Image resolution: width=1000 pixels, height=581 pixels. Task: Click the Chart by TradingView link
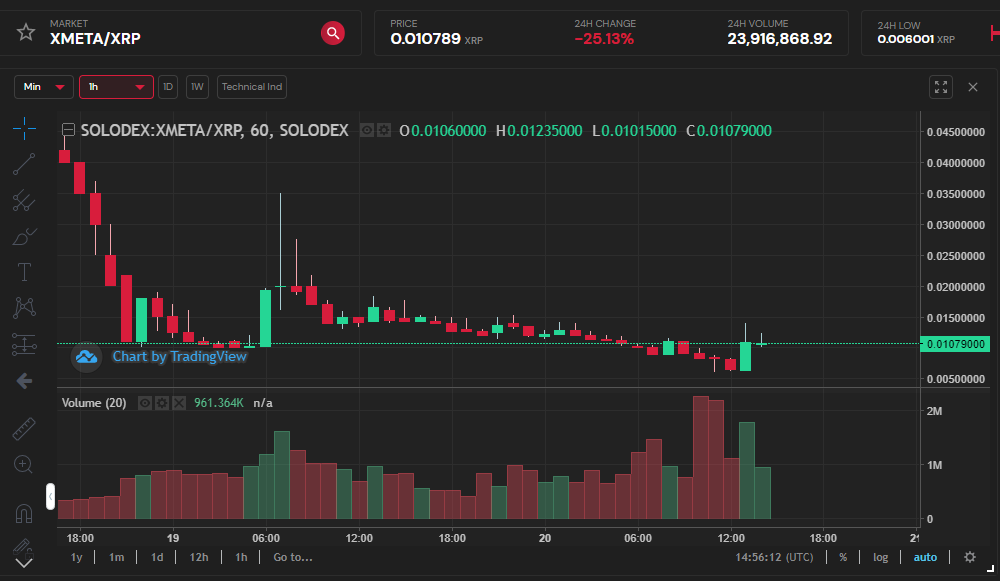(180, 356)
